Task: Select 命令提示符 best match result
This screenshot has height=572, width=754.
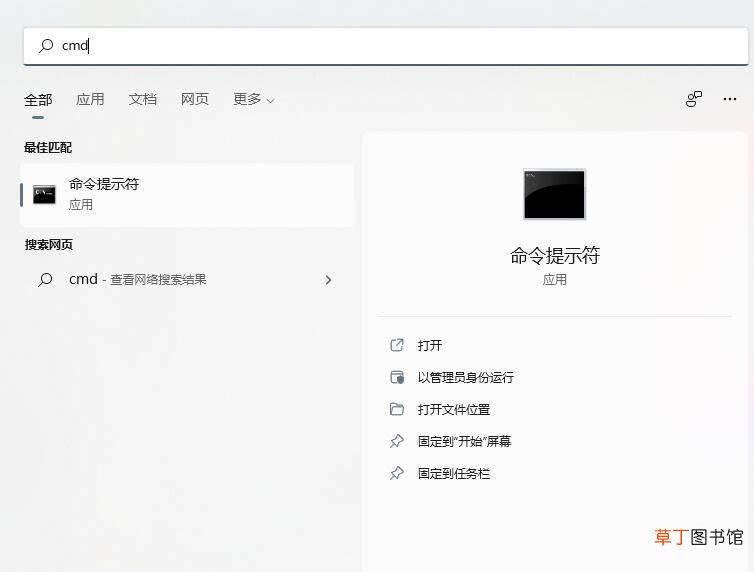Action: pos(187,195)
